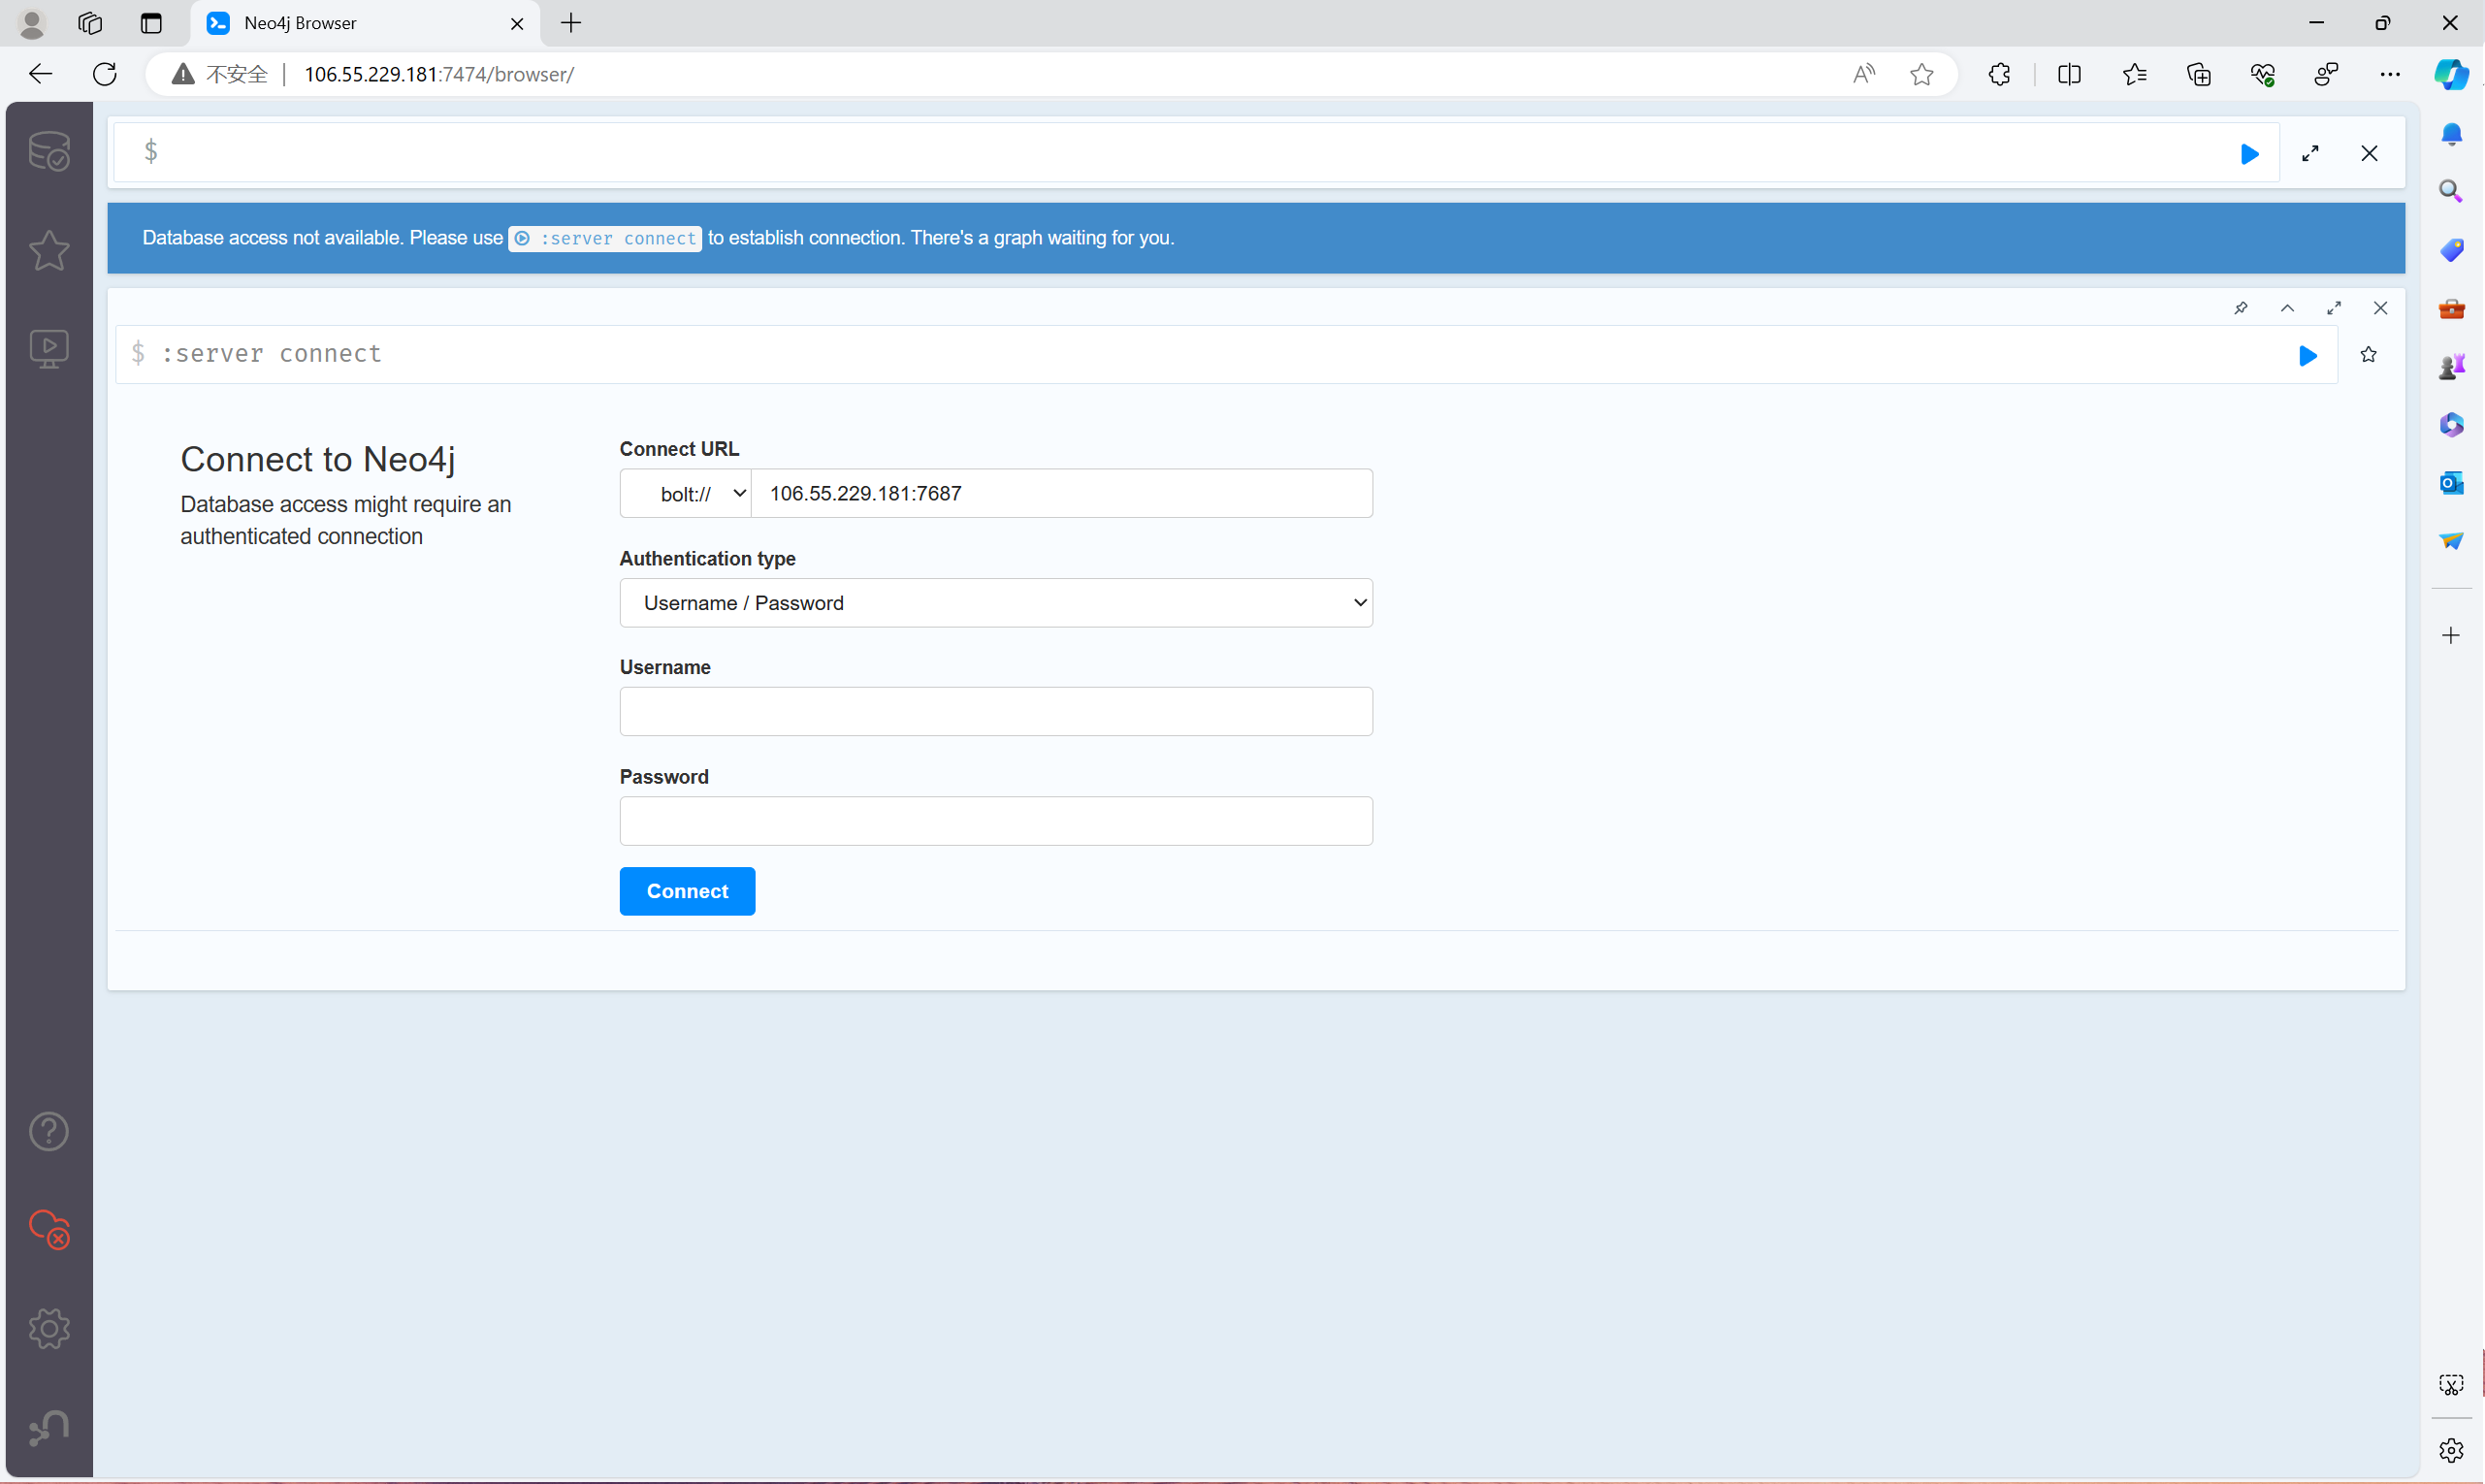Image resolution: width=2485 pixels, height=1484 pixels.
Task: Open the browser Extensions puzzle icon
Action: pos(1999,74)
